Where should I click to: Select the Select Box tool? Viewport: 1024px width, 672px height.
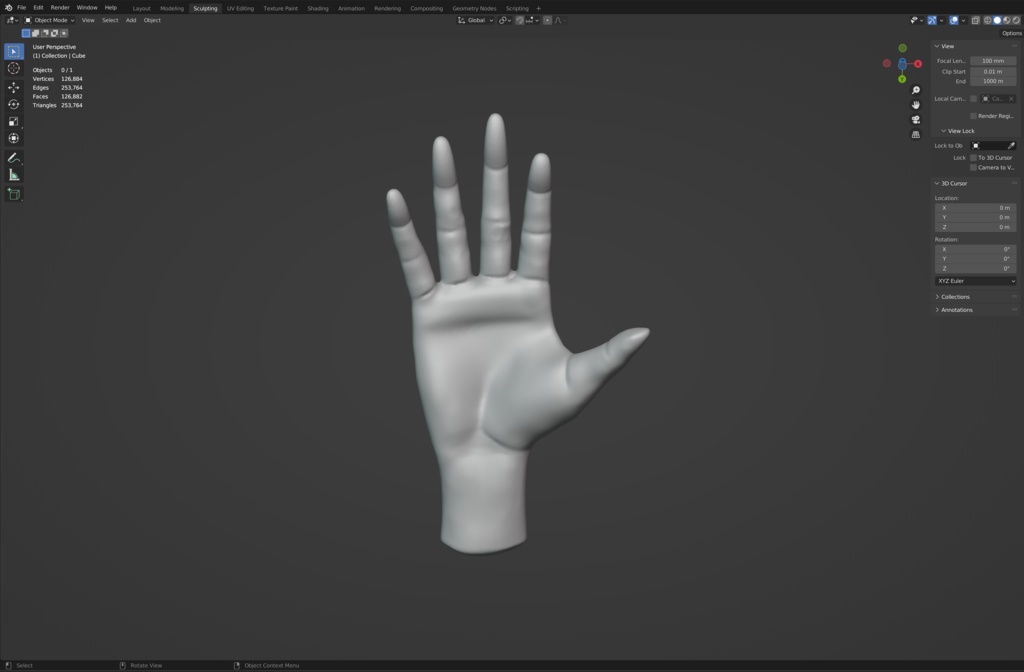14,51
